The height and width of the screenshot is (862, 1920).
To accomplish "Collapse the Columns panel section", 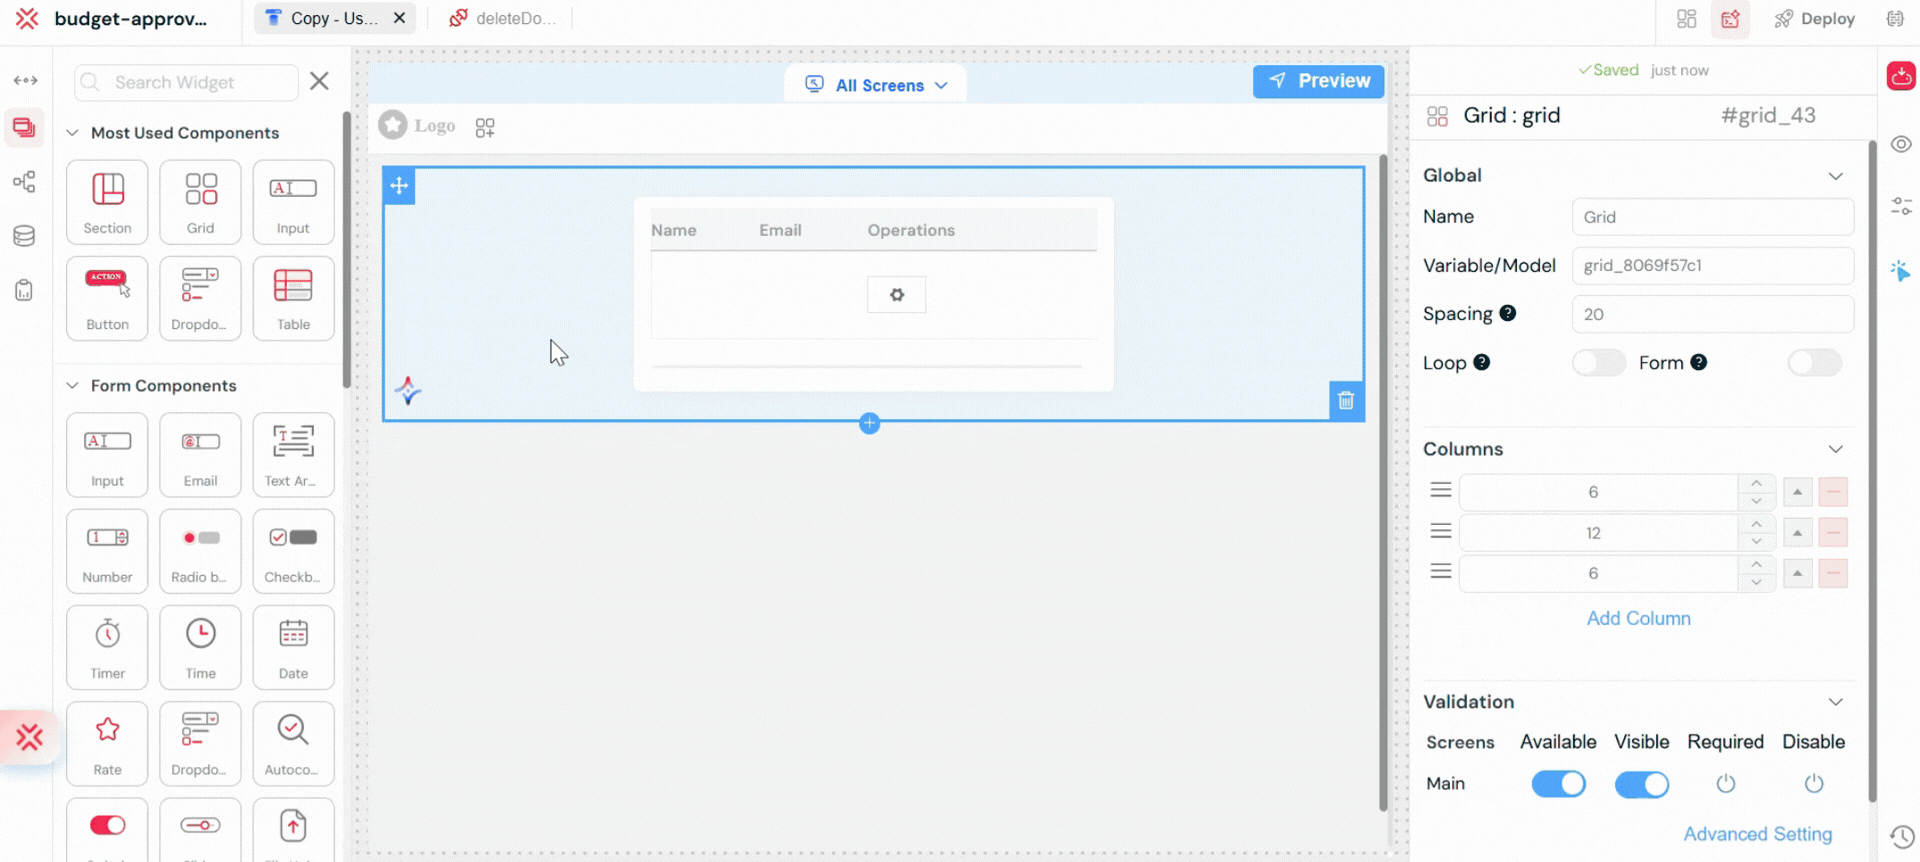I will (x=1835, y=449).
